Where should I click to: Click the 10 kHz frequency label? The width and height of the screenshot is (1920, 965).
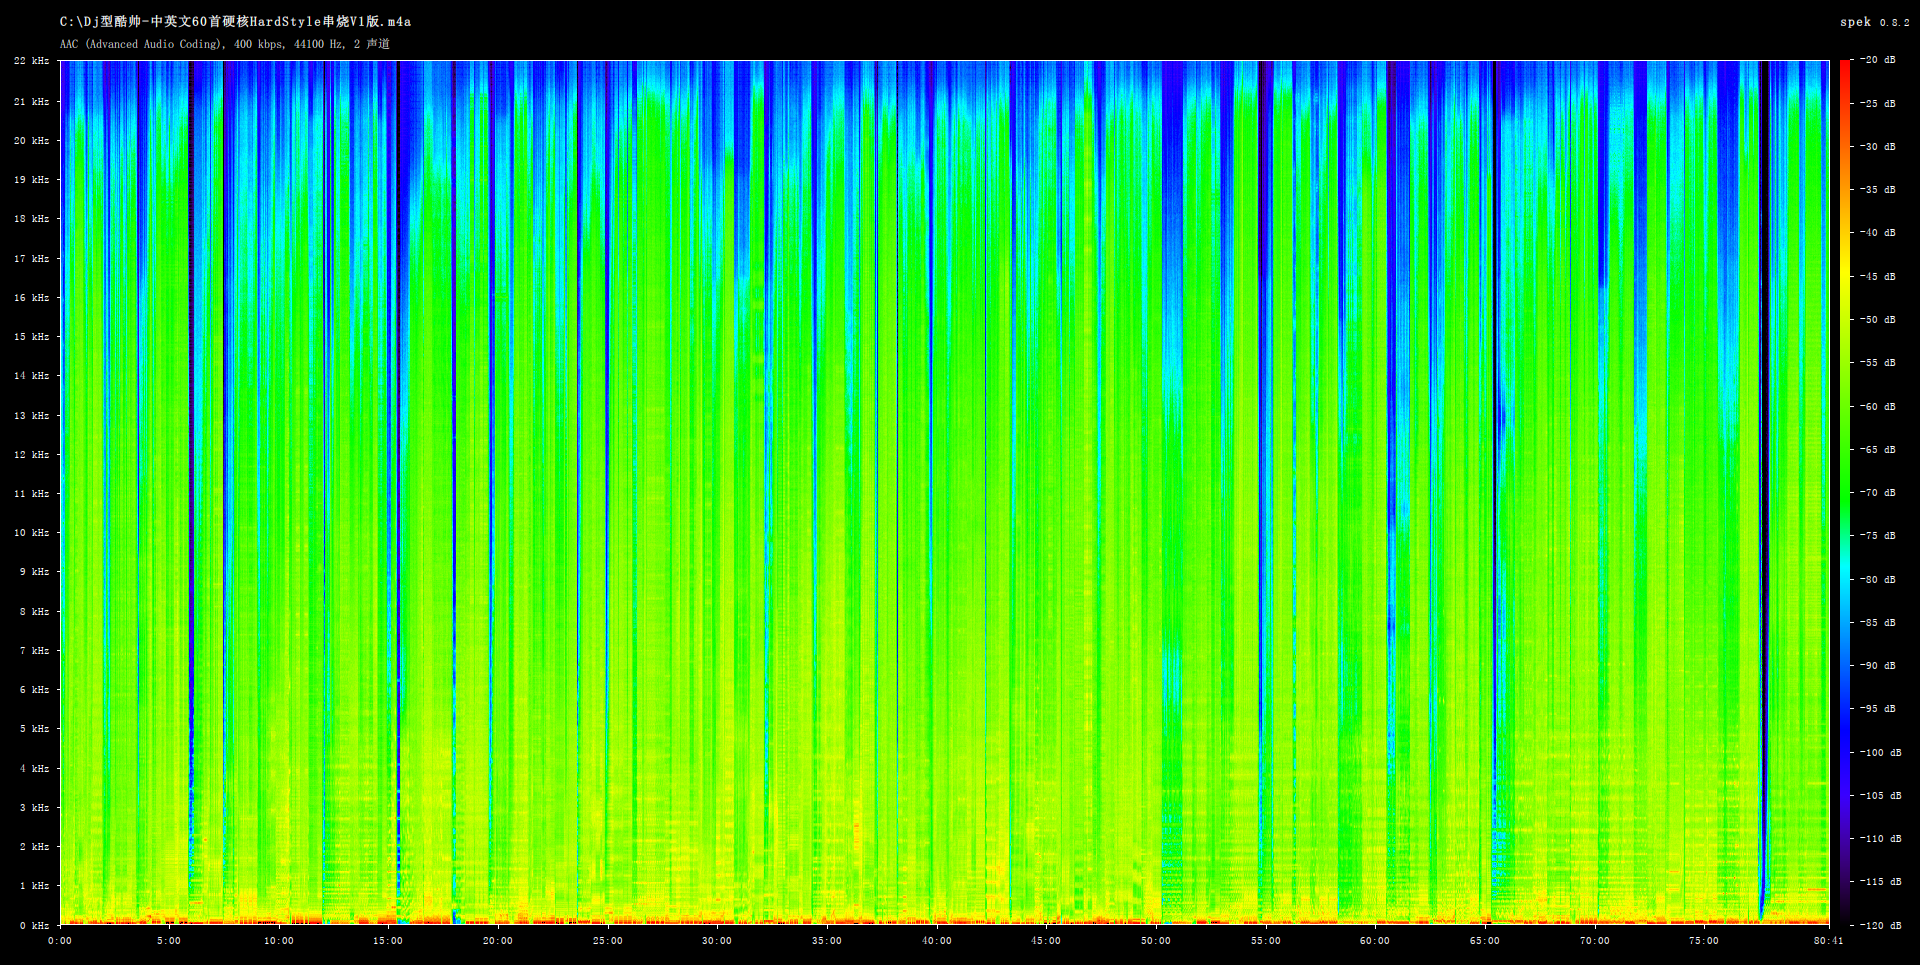coord(31,533)
